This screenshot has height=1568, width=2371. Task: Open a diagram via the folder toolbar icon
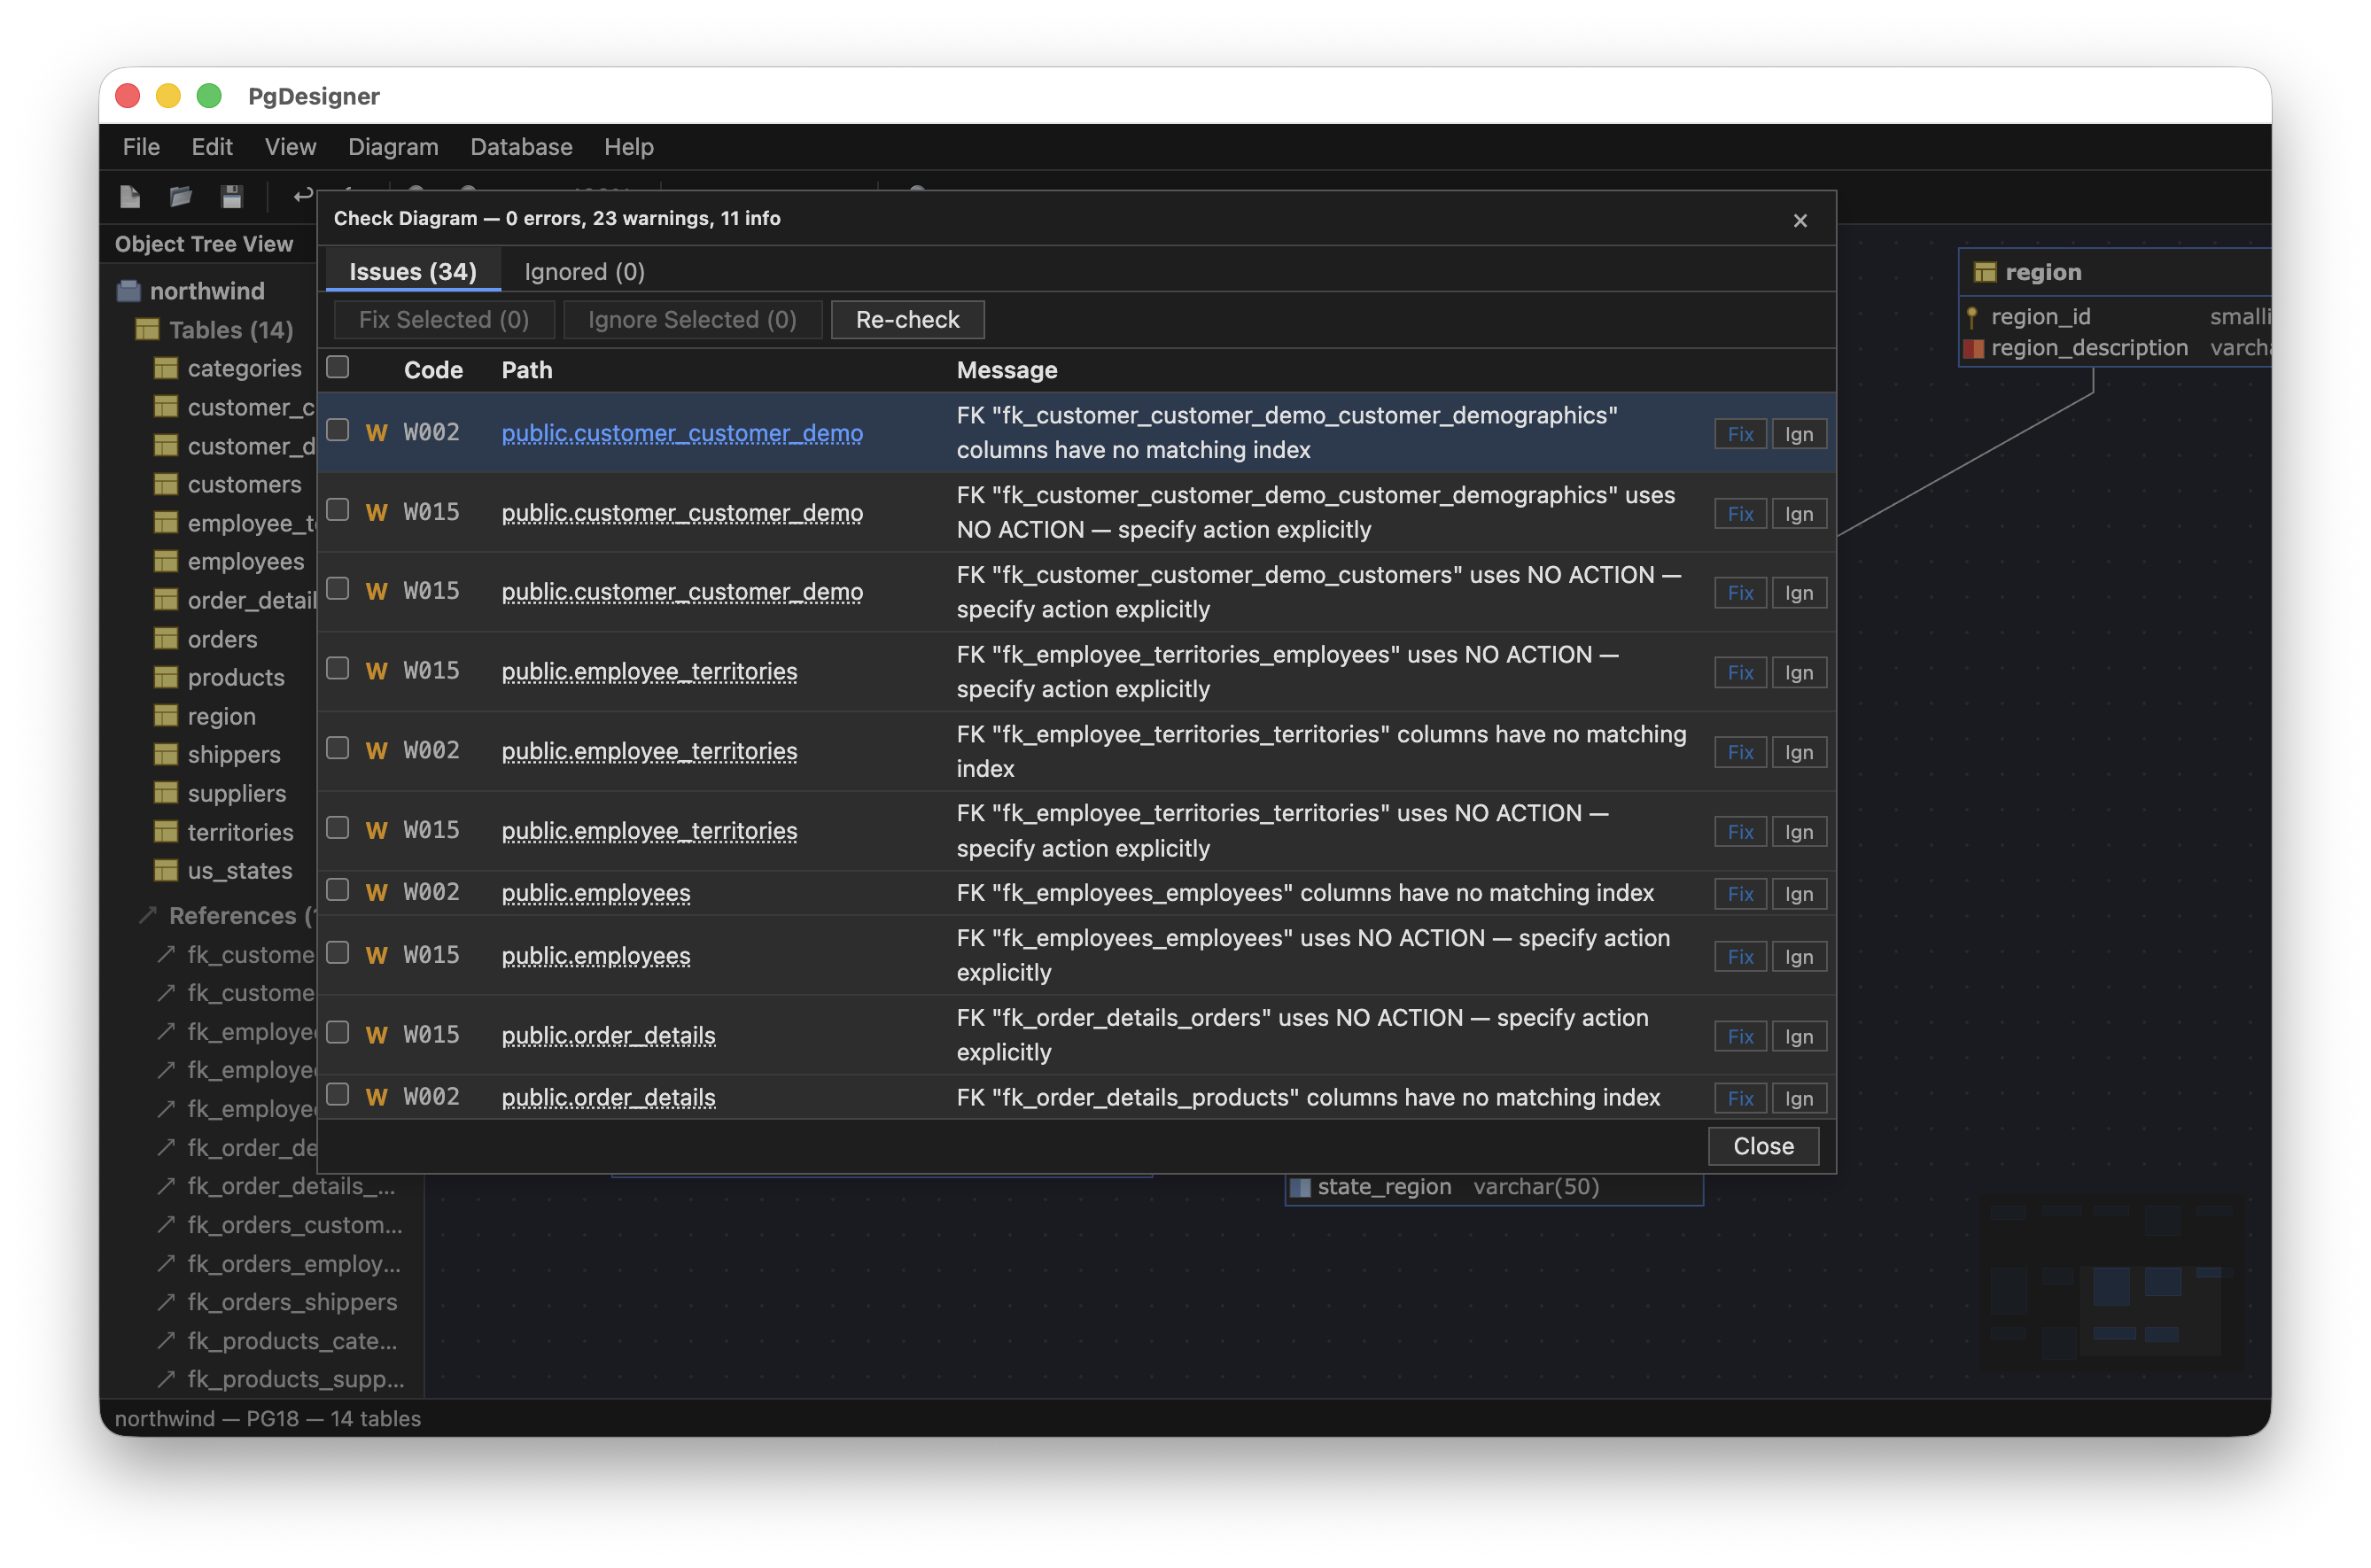(181, 197)
